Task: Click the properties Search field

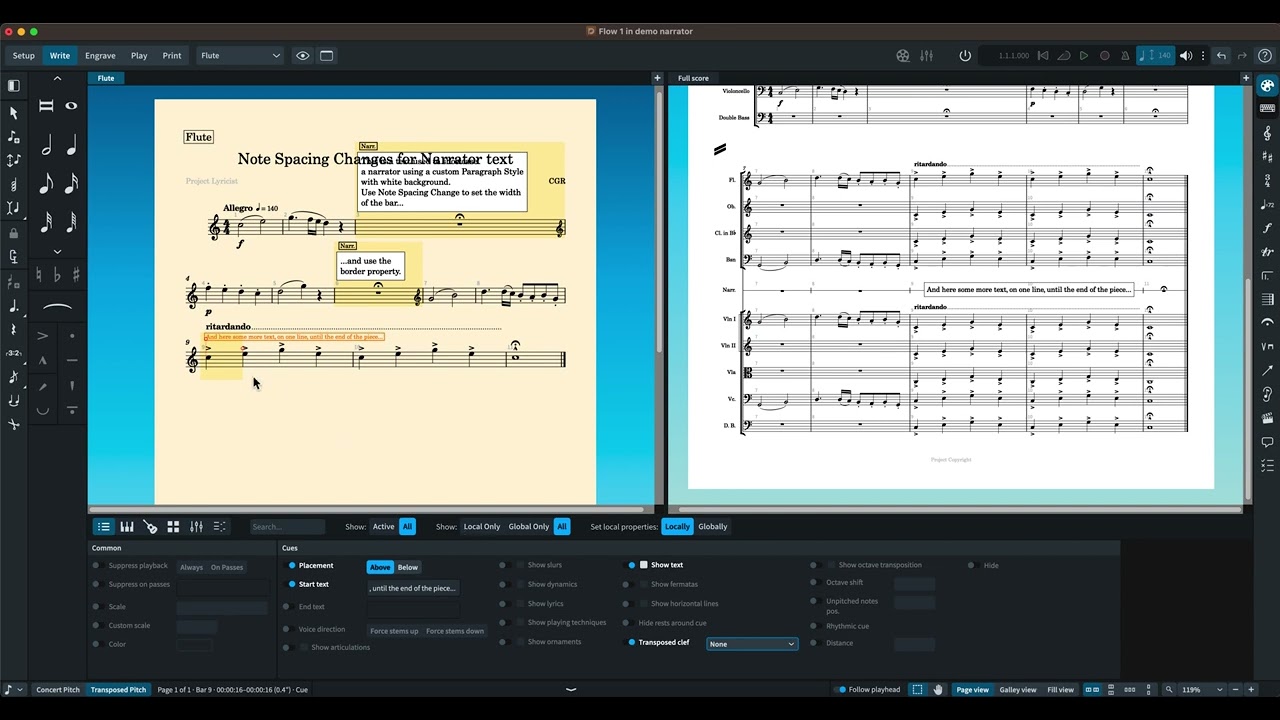Action: (287, 527)
